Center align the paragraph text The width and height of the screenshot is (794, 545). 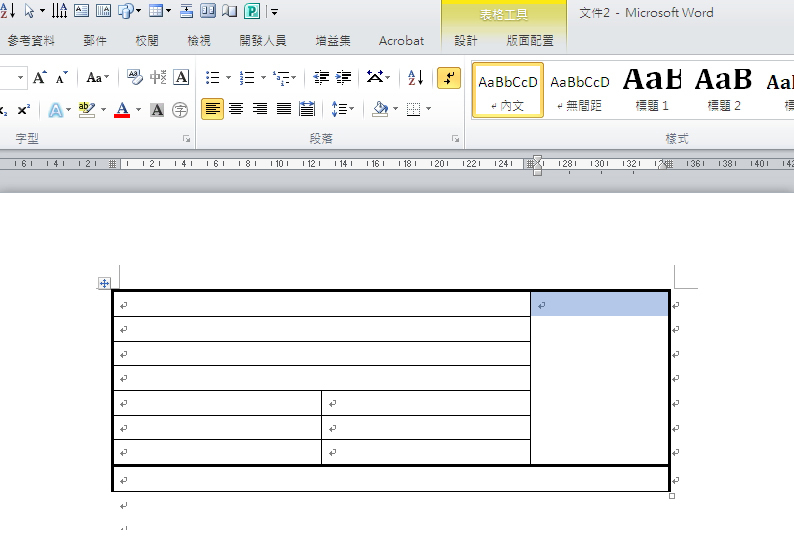click(x=236, y=108)
